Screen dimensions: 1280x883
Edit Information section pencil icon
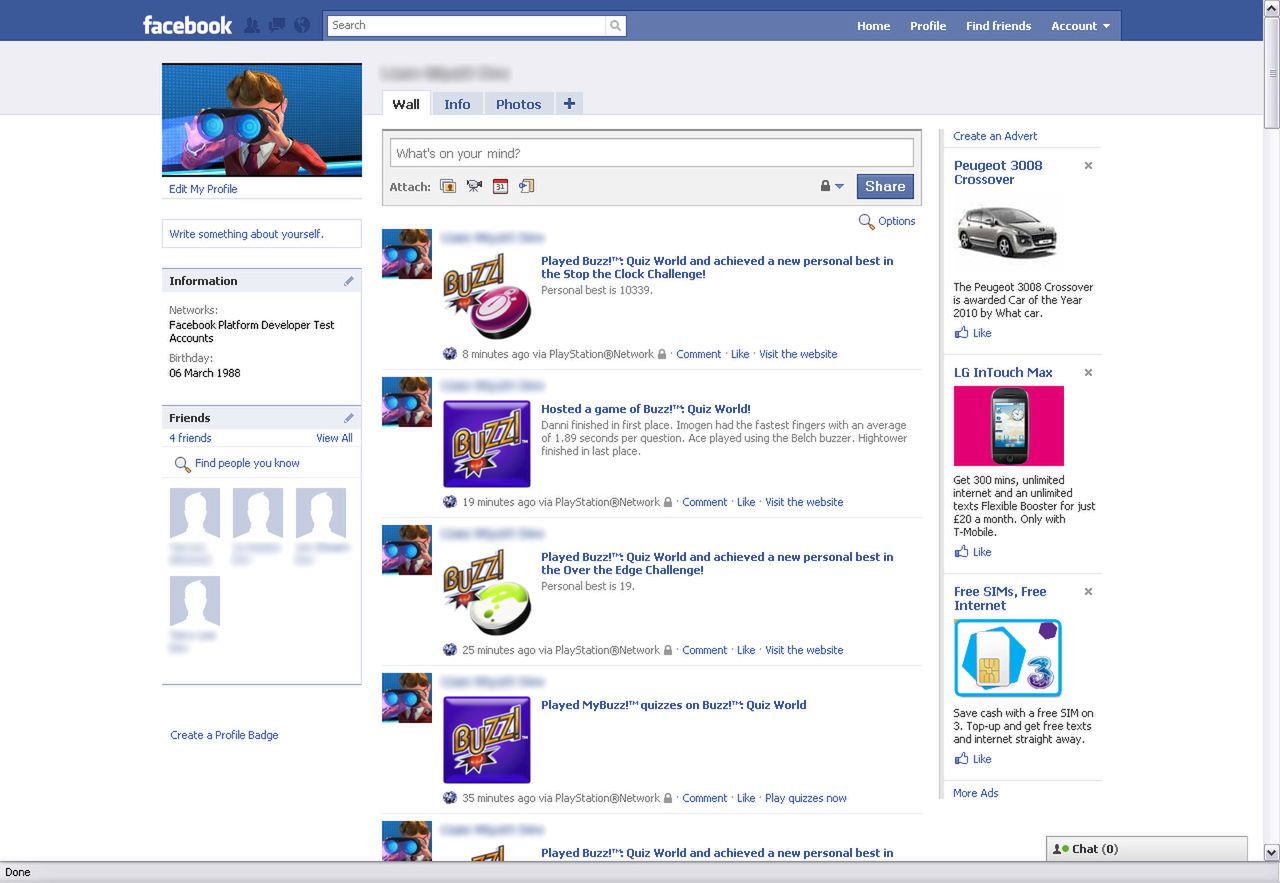[x=349, y=281]
